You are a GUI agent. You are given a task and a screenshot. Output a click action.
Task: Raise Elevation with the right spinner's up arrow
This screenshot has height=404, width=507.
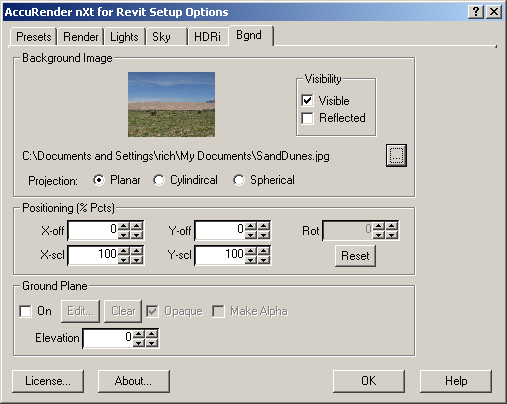[152, 334]
